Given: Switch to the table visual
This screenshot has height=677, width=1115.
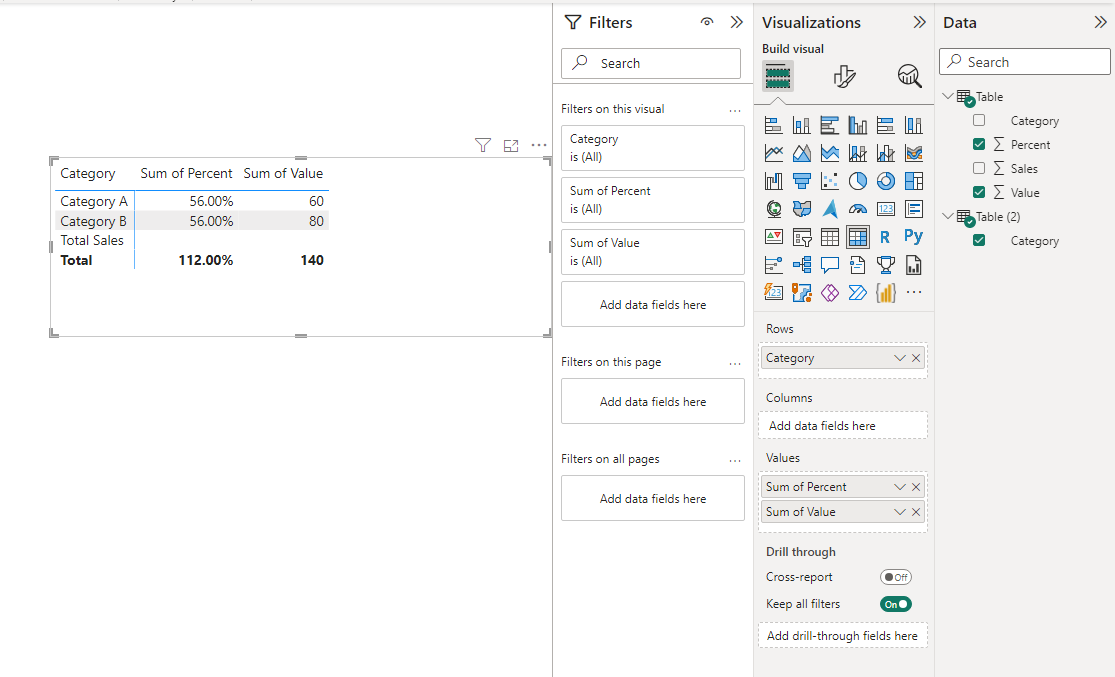Looking at the screenshot, I should [830, 236].
